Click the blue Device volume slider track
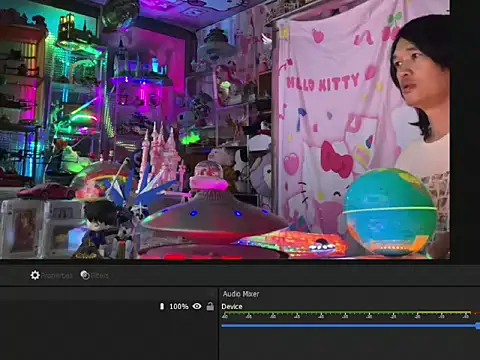The height and width of the screenshot is (360, 480). tap(348, 325)
